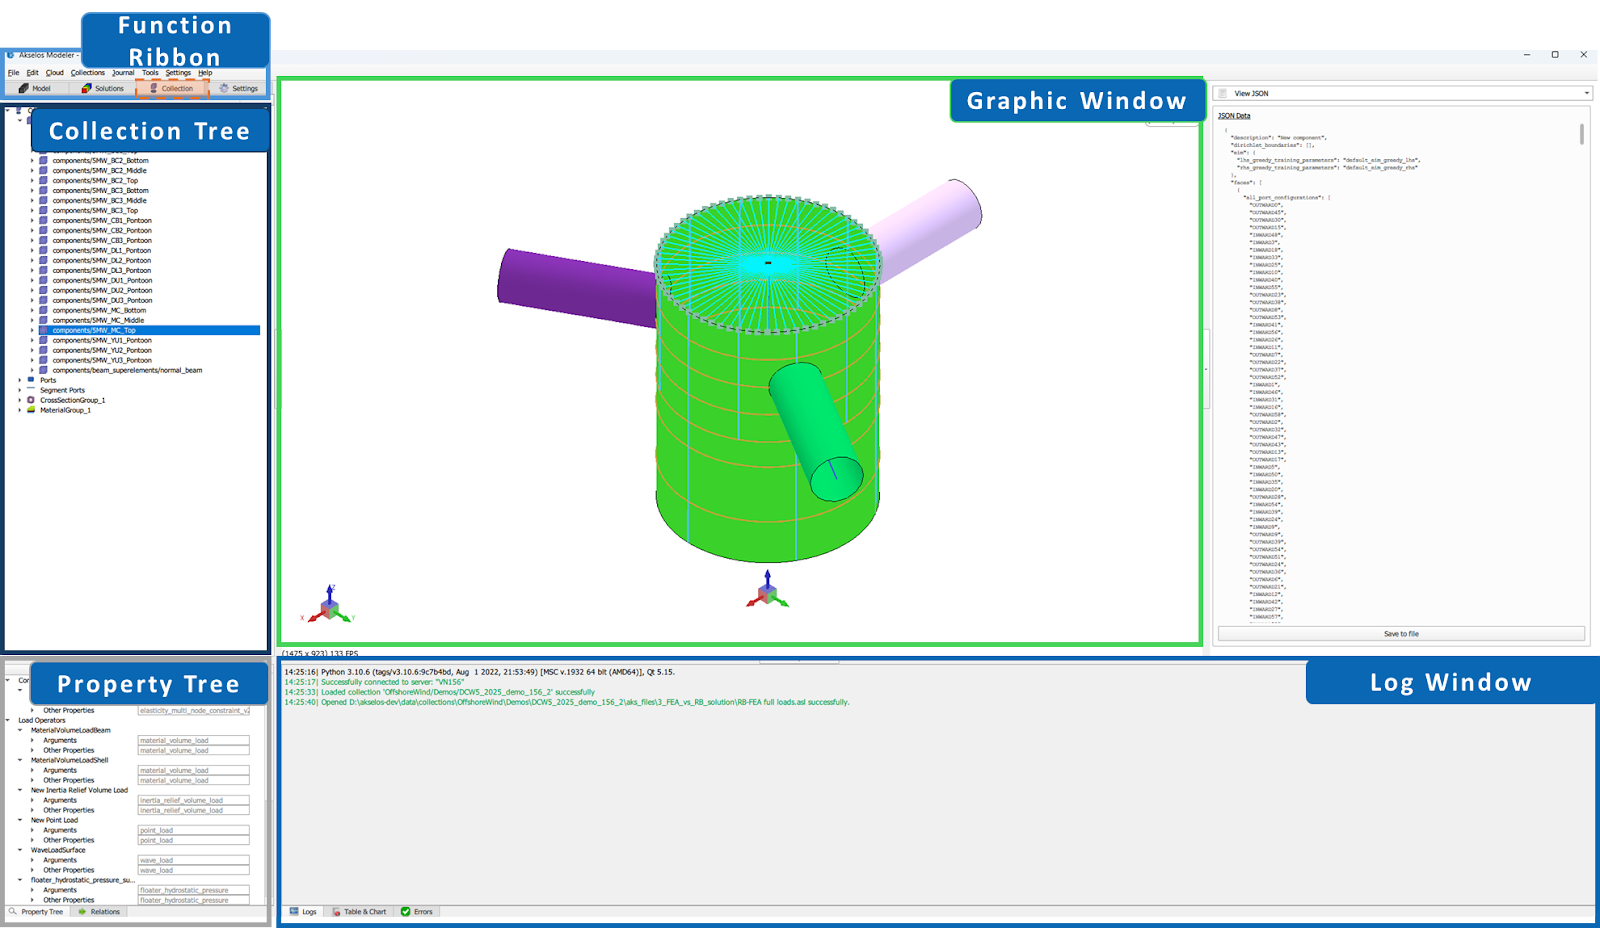The width and height of the screenshot is (1600, 928).
Task: Click the View JSON document icon
Action: [x=1223, y=93]
